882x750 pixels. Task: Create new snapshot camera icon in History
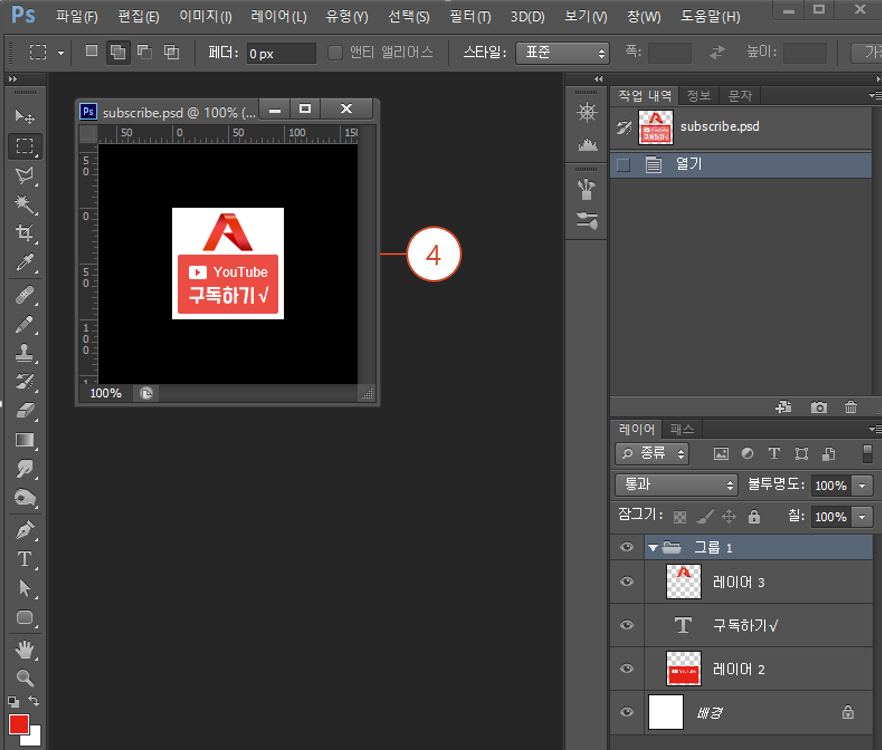click(818, 407)
